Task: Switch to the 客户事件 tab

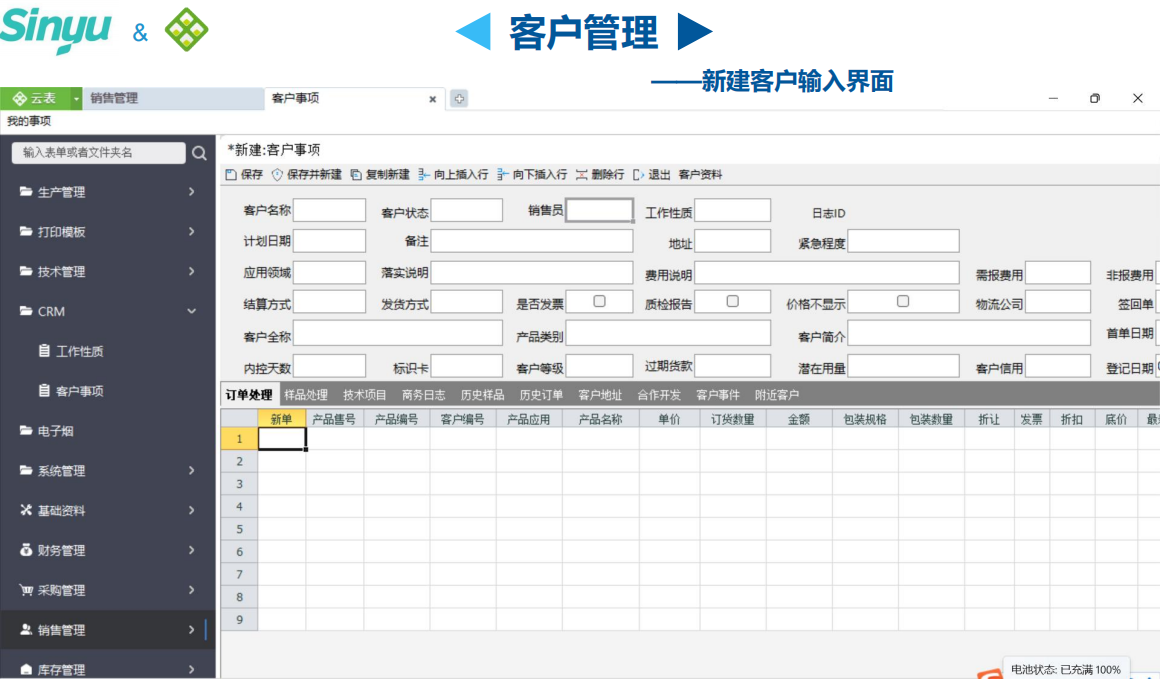Action: click(x=718, y=396)
